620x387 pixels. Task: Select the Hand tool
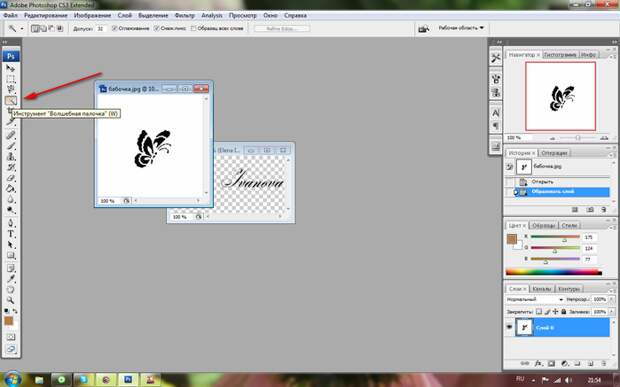click(10, 289)
